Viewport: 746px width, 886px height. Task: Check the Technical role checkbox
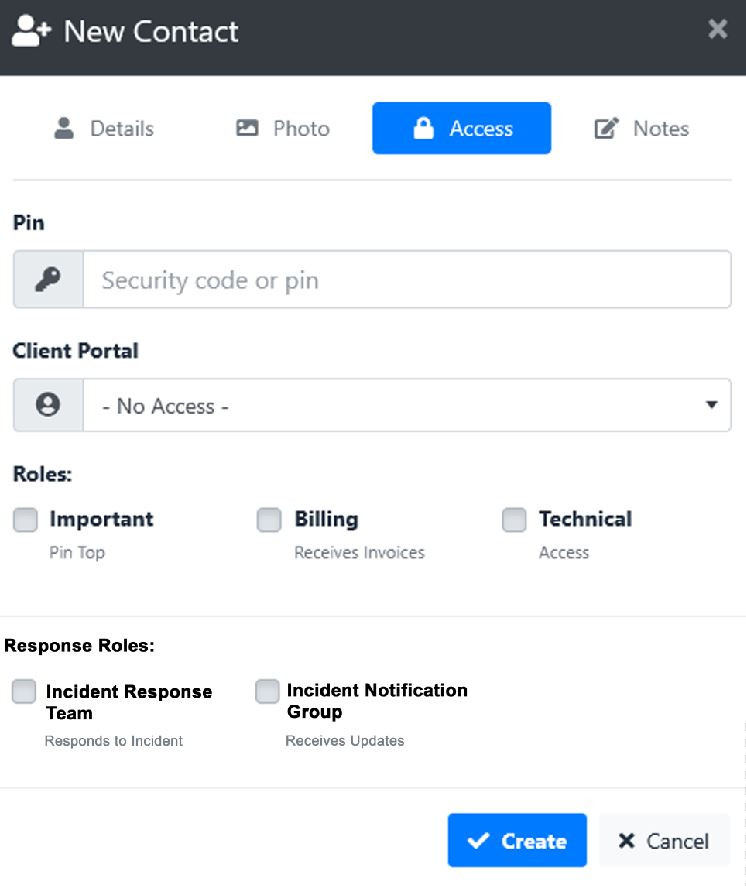coord(514,519)
